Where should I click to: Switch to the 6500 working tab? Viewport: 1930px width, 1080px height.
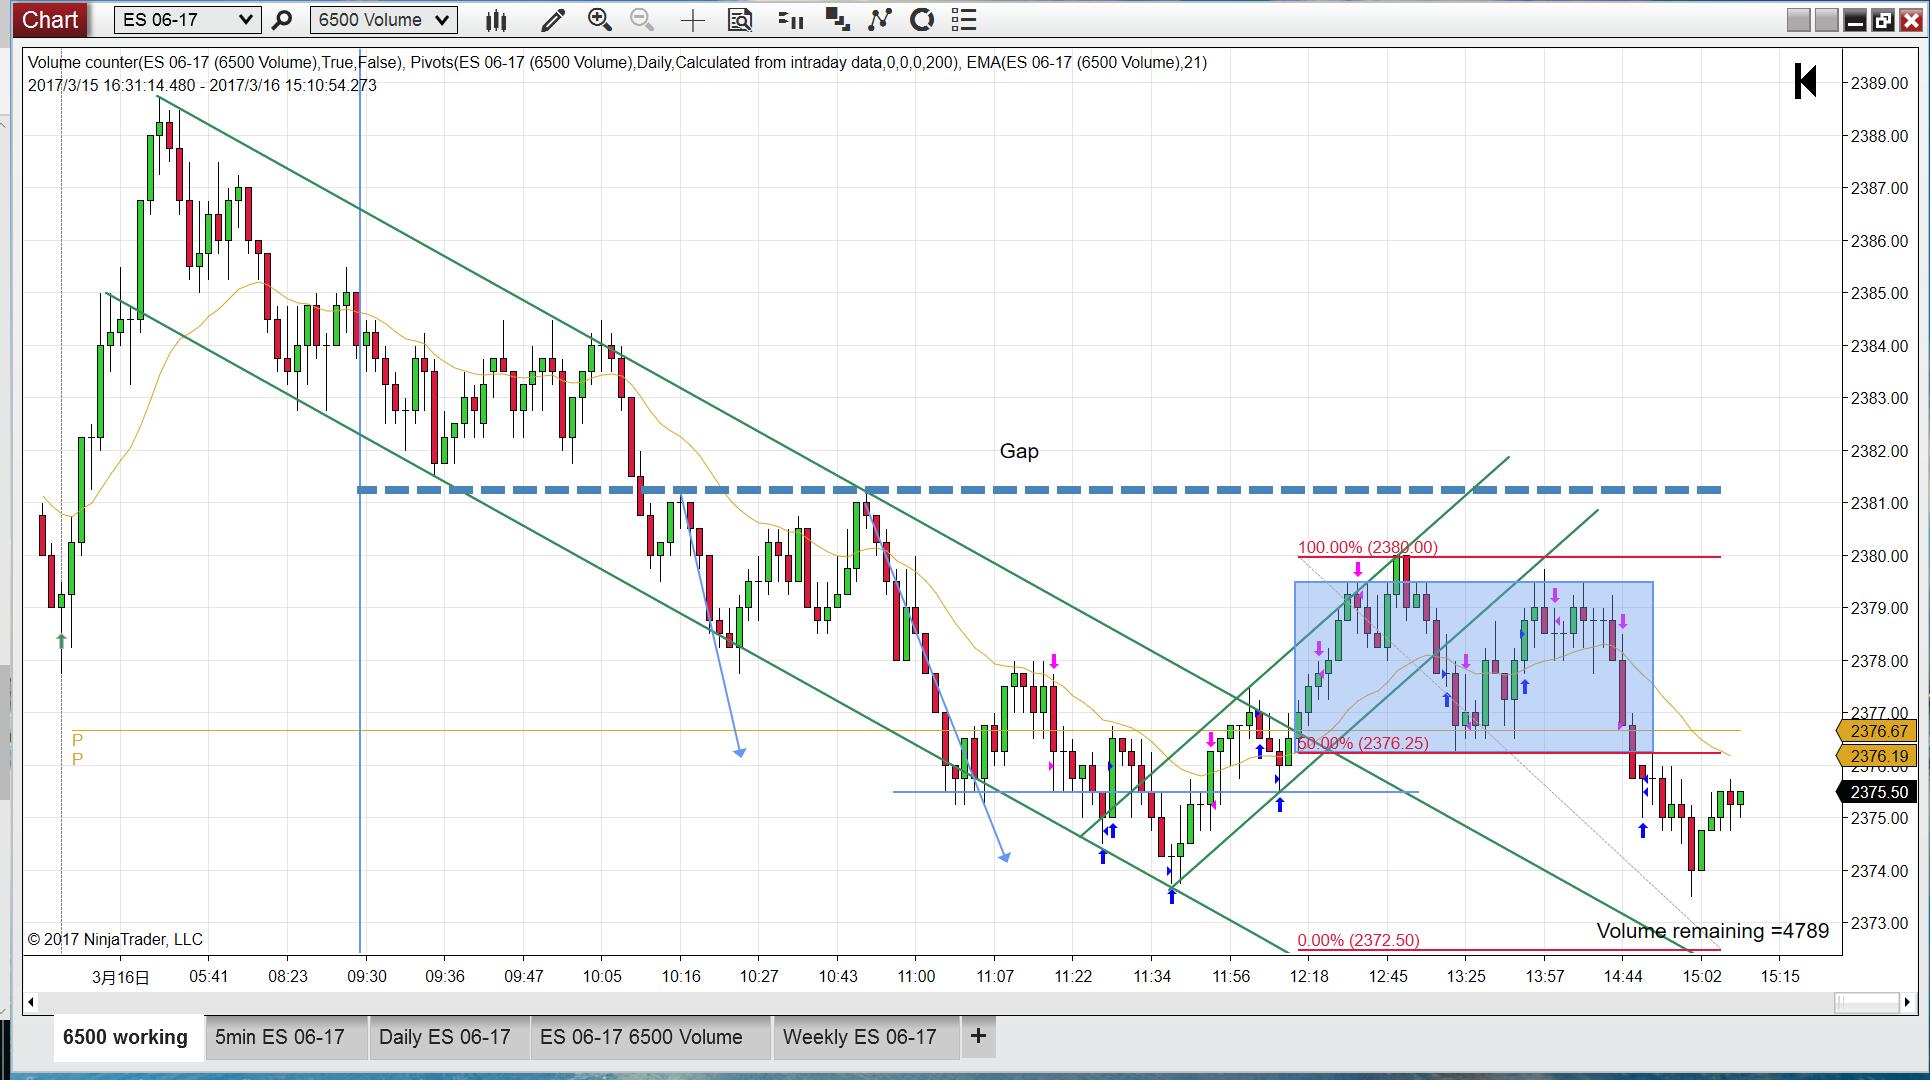pyautogui.click(x=125, y=1037)
